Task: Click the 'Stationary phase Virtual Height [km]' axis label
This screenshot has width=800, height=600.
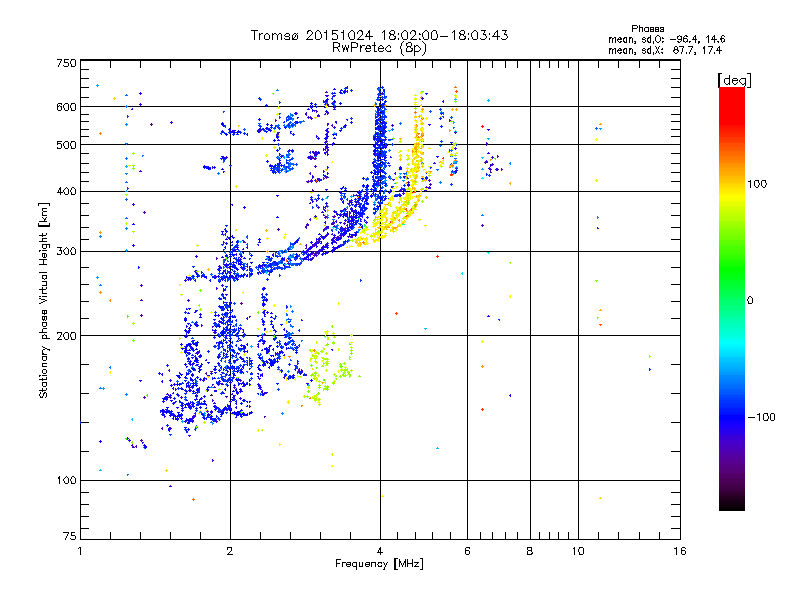Action: pos(44,301)
